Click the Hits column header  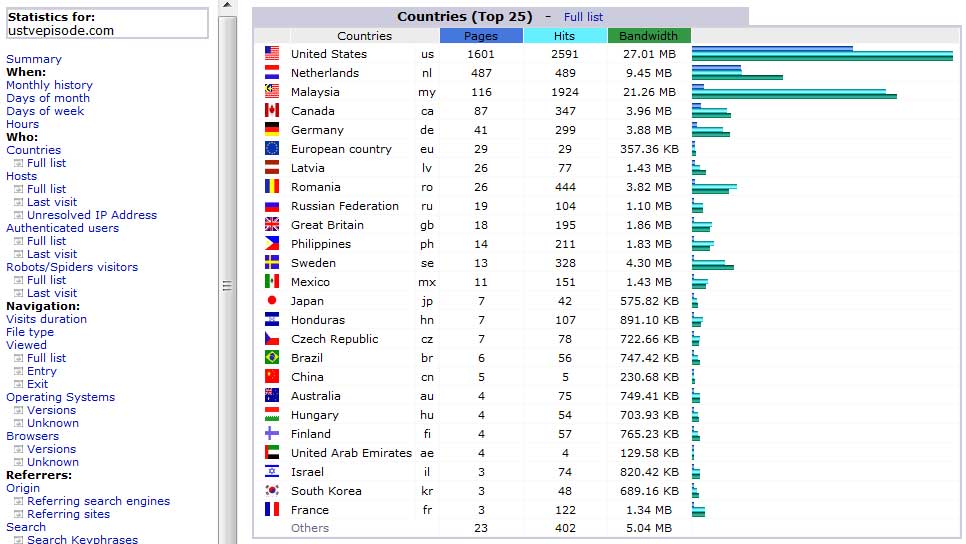pos(564,36)
